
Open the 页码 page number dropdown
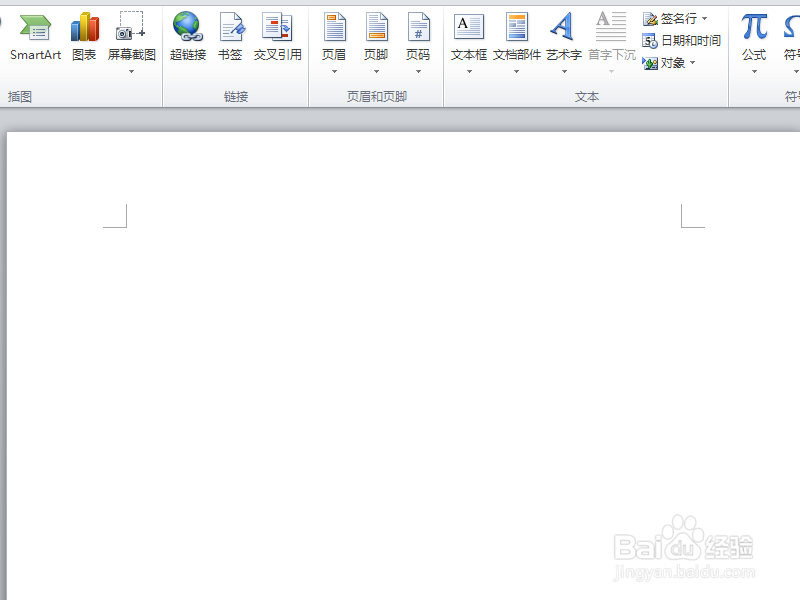pos(419,72)
